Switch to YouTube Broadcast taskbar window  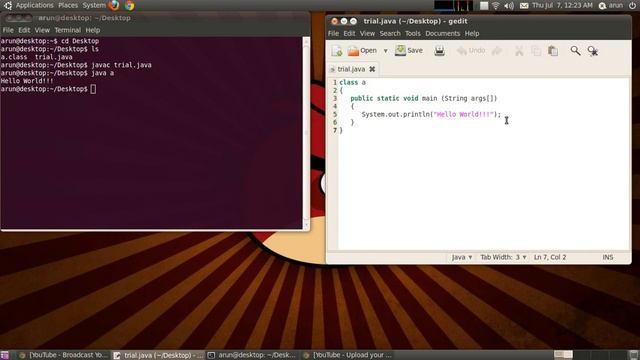click(64, 355)
